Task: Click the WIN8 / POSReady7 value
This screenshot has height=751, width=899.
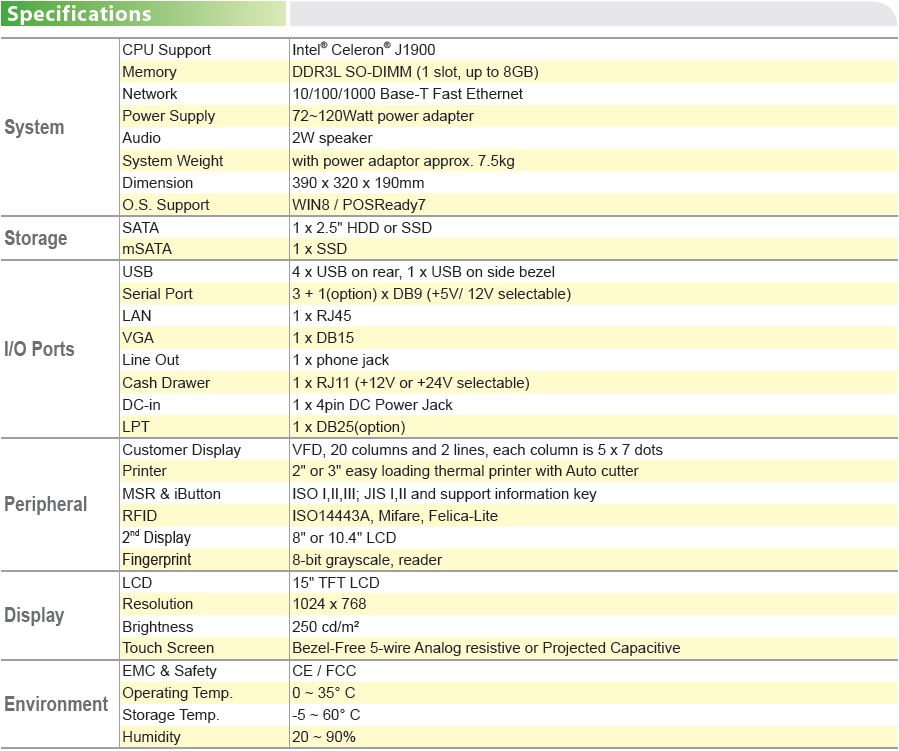Action: click(358, 205)
